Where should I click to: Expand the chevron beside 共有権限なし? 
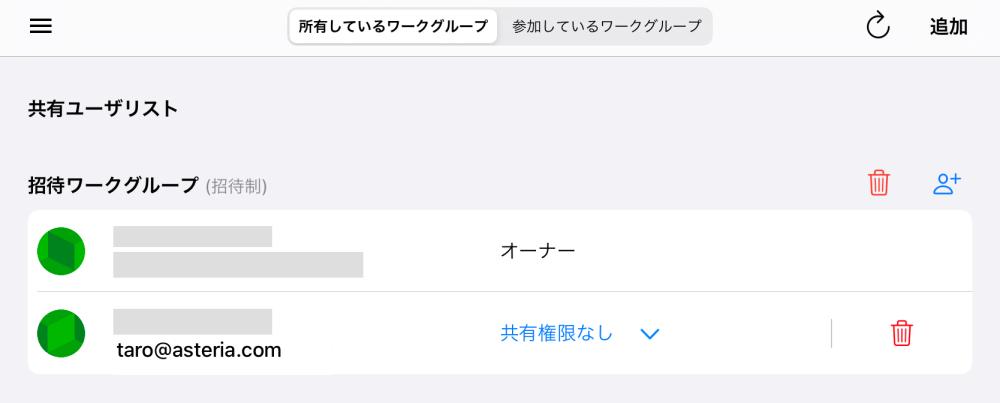[650, 334]
